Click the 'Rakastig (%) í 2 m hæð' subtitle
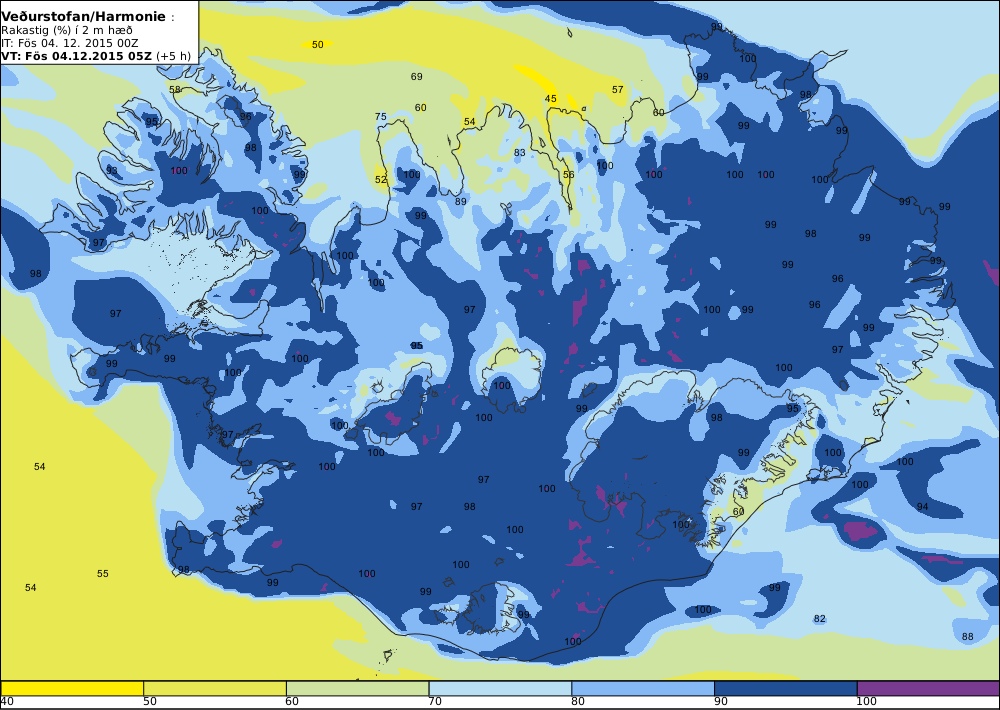The image size is (1000, 710). tap(66, 30)
